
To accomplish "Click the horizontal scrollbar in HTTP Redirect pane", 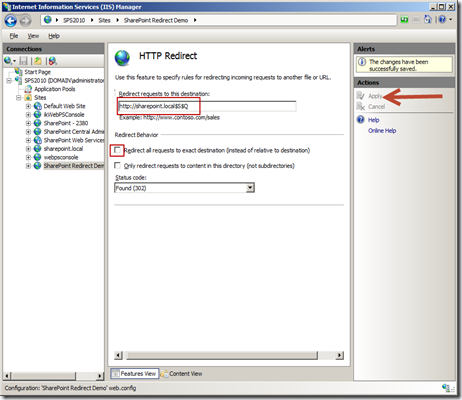I will point(229,355).
